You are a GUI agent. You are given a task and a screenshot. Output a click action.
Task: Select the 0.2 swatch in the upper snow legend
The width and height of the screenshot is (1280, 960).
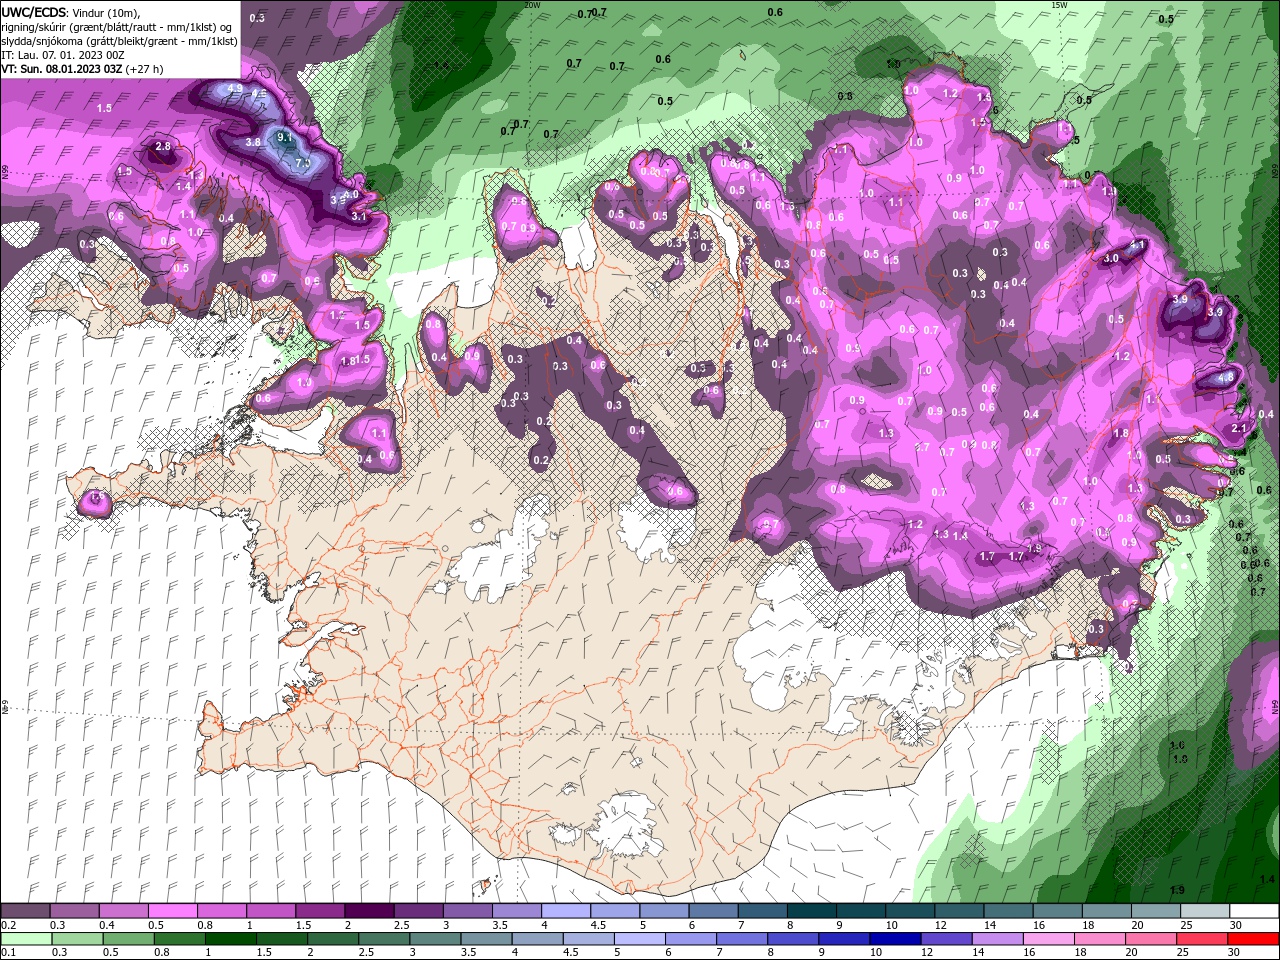pyautogui.click(x=25, y=911)
